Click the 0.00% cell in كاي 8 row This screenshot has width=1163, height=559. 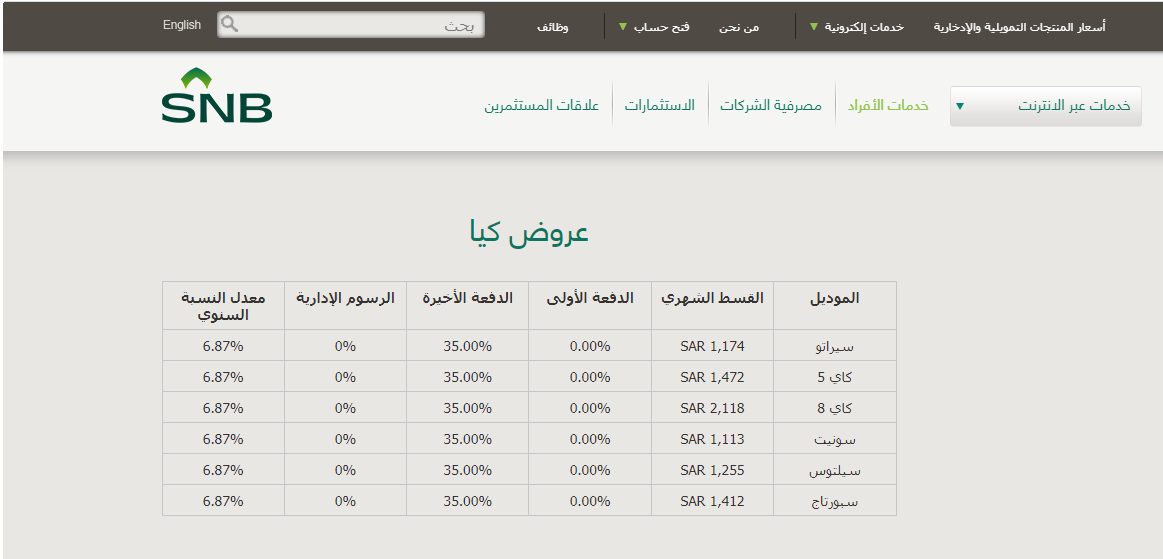pos(590,408)
